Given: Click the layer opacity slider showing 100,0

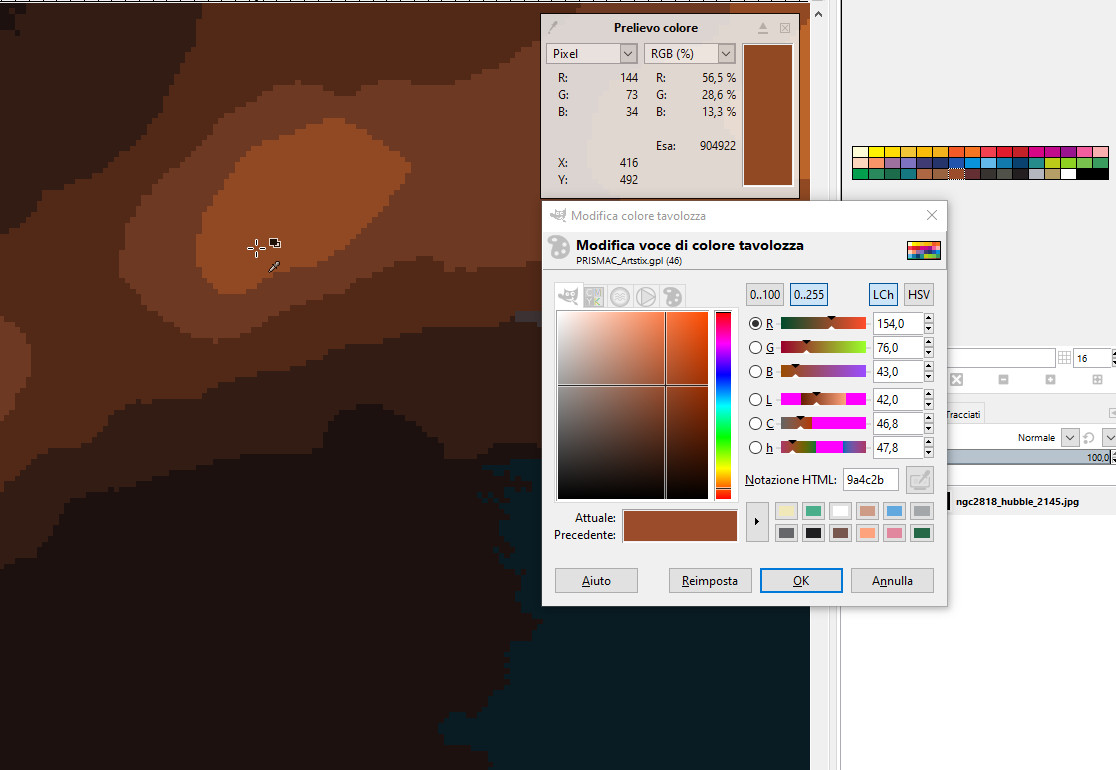Looking at the screenshot, I should [x=1029, y=457].
